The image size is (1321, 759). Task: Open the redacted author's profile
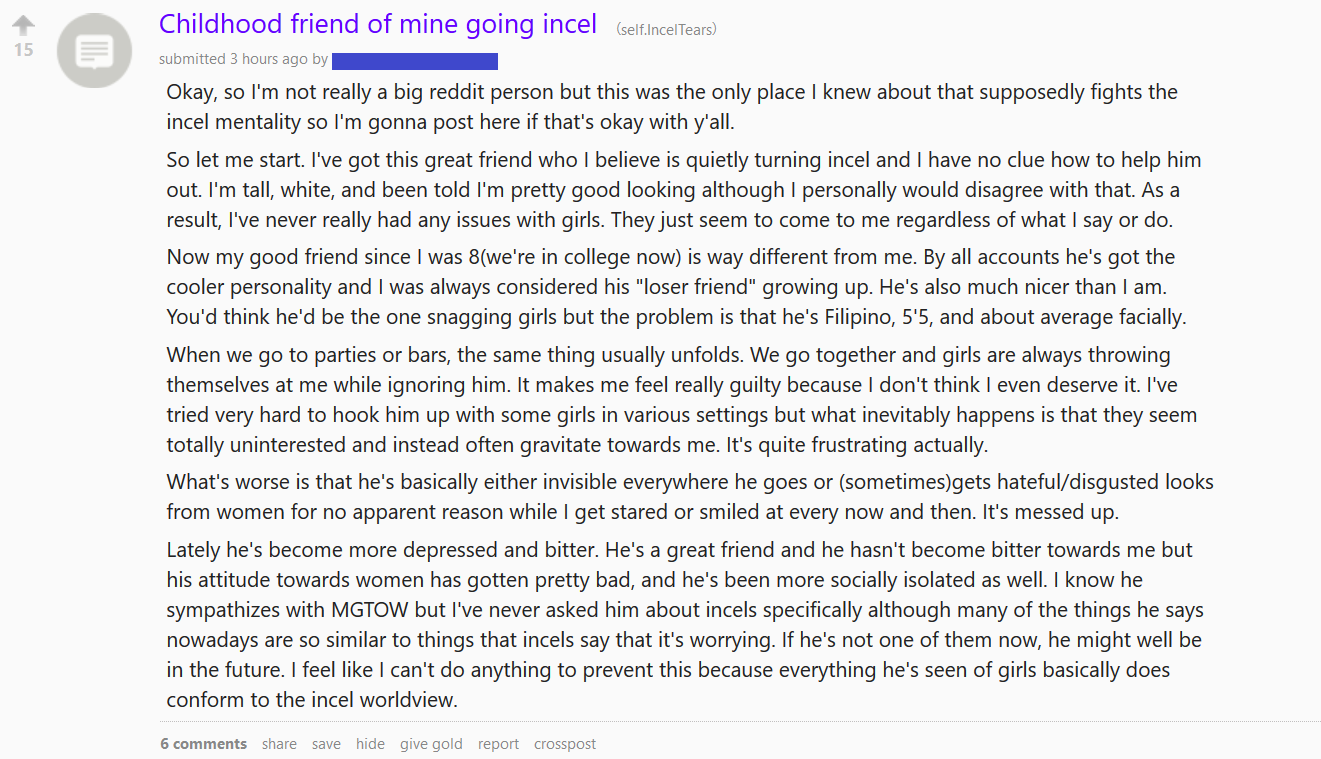tap(415, 60)
